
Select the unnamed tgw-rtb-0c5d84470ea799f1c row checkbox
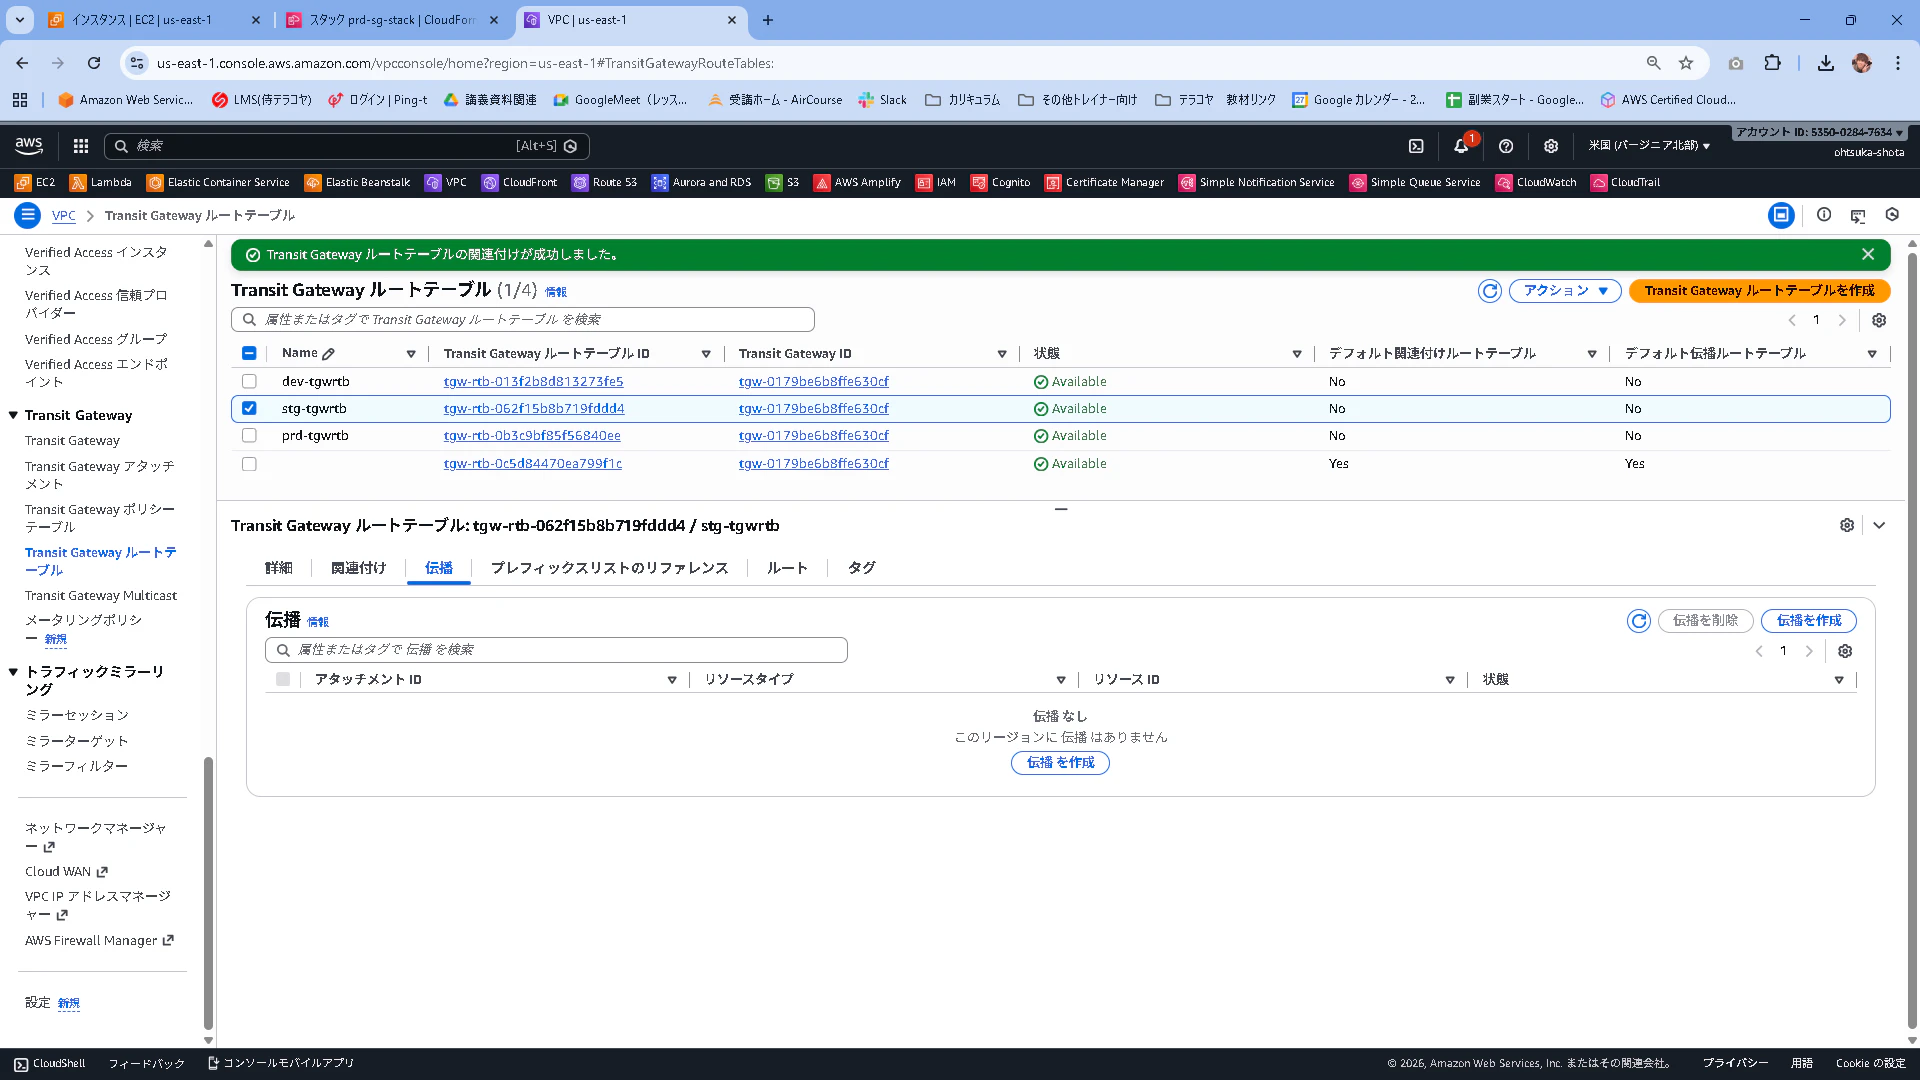249,464
